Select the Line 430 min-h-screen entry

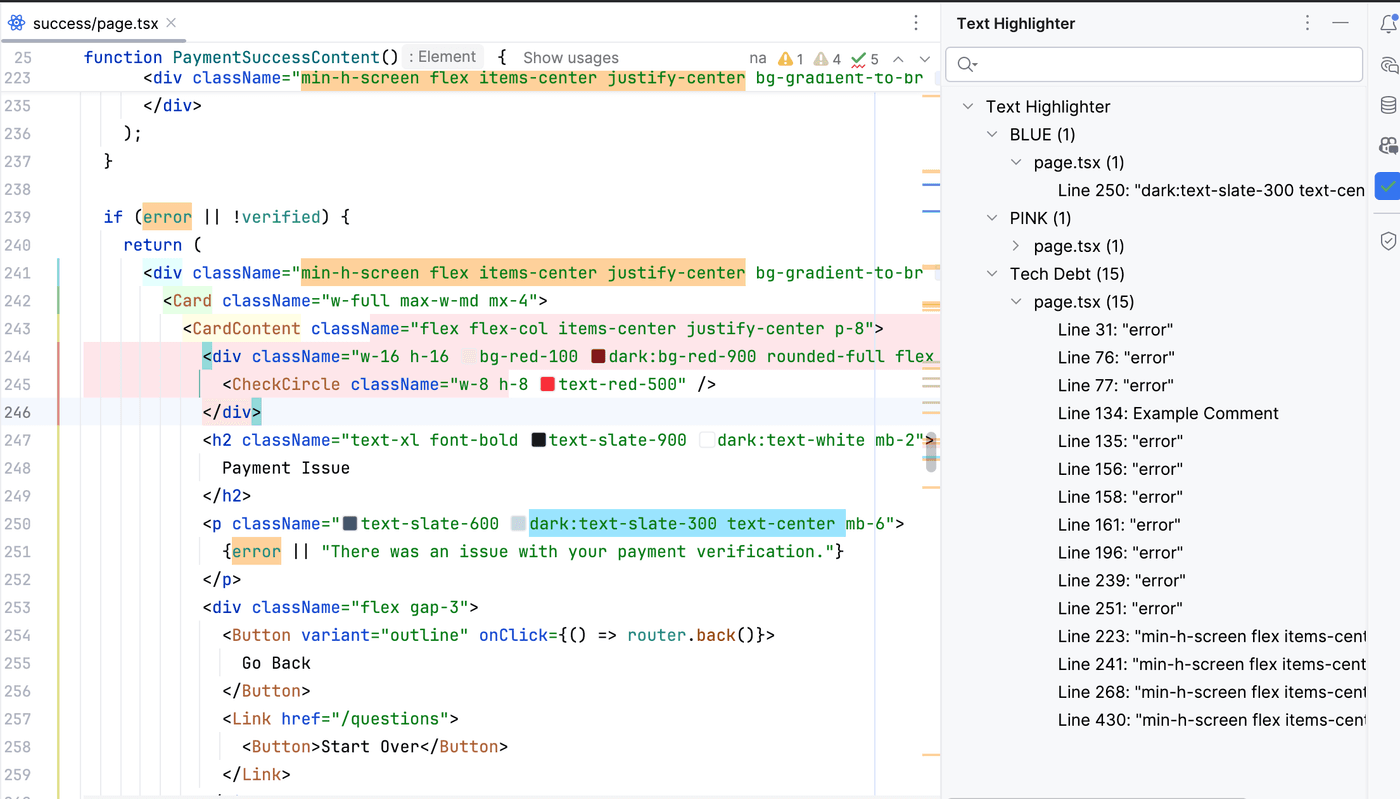[x=1212, y=721]
